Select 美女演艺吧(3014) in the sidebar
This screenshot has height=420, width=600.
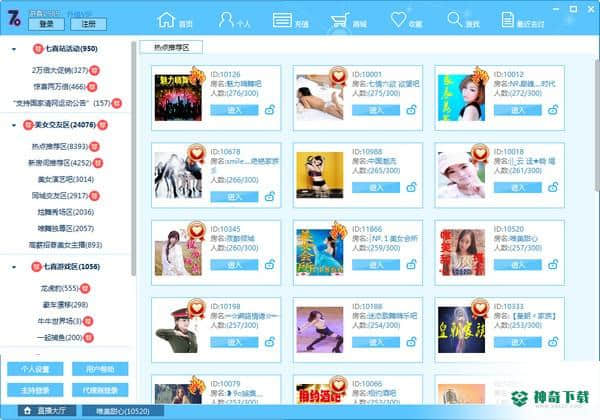[x=66, y=179]
